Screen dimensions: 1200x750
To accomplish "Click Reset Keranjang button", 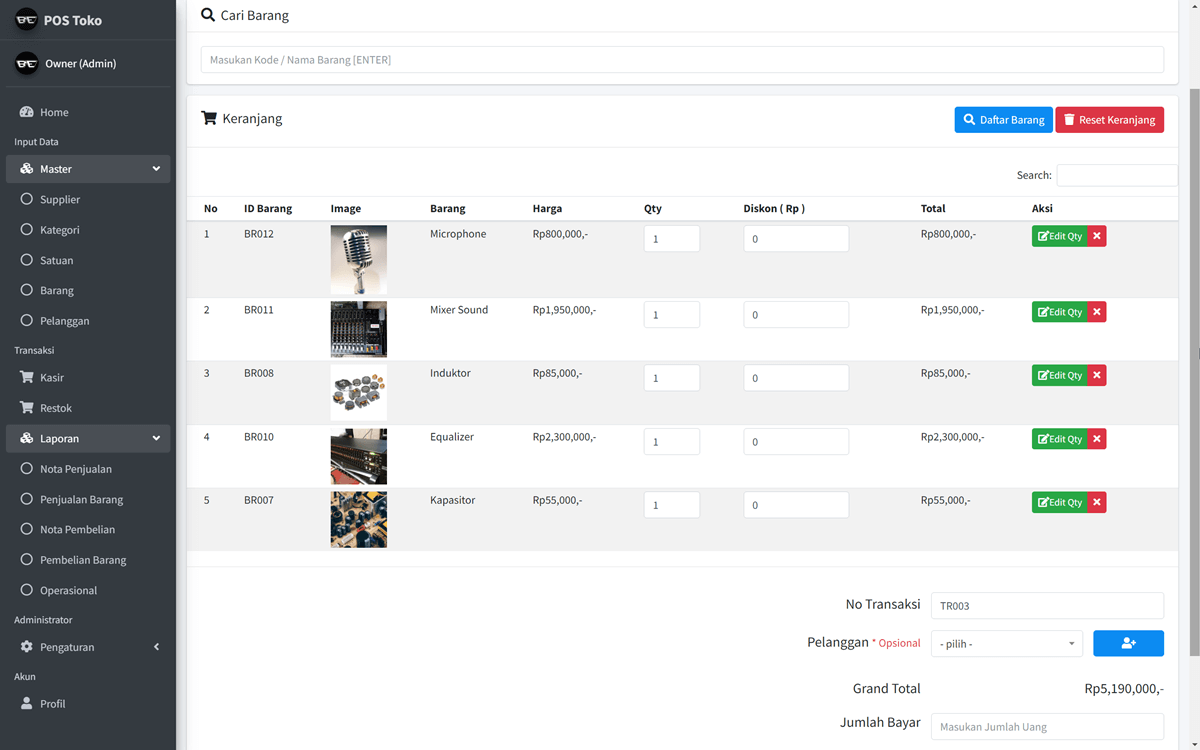I will pos(1109,119).
